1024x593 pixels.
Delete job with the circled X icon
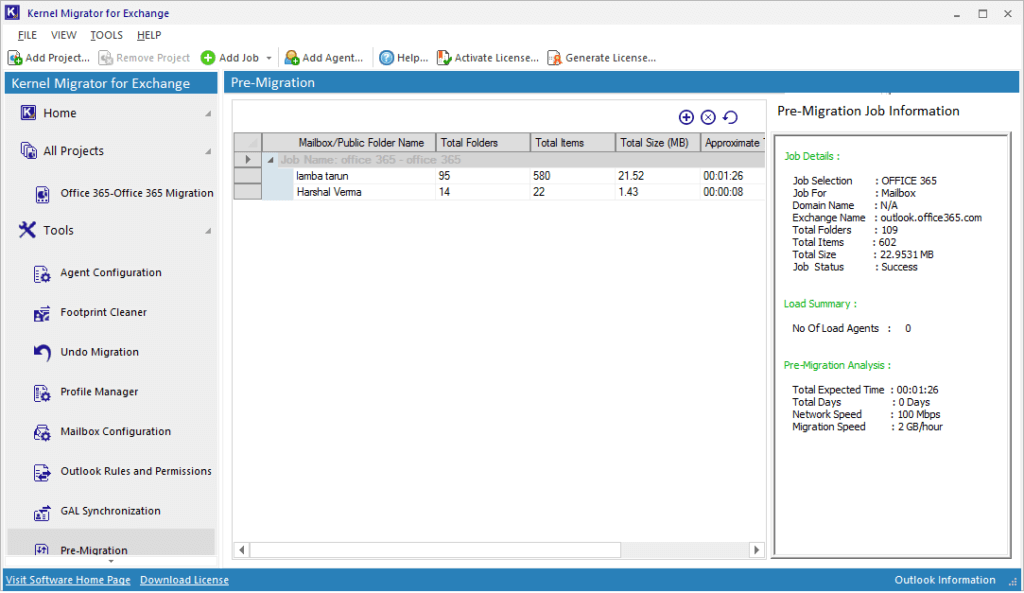coord(708,117)
